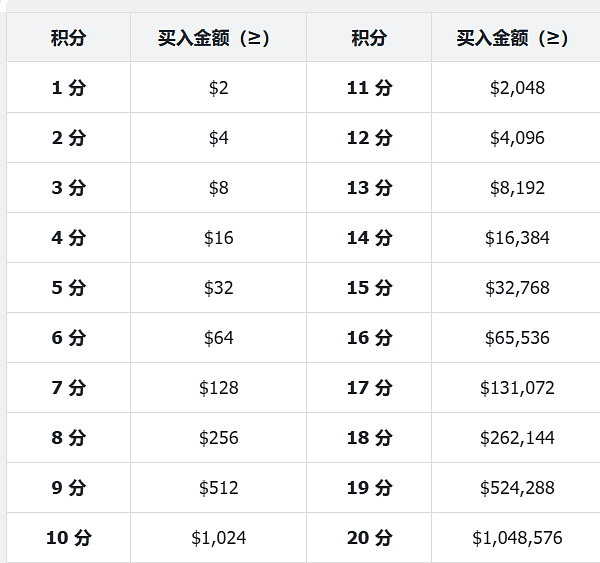Image resolution: width=600 pixels, height=563 pixels.
Task: Click the $64 amount cell
Action: click(218, 338)
